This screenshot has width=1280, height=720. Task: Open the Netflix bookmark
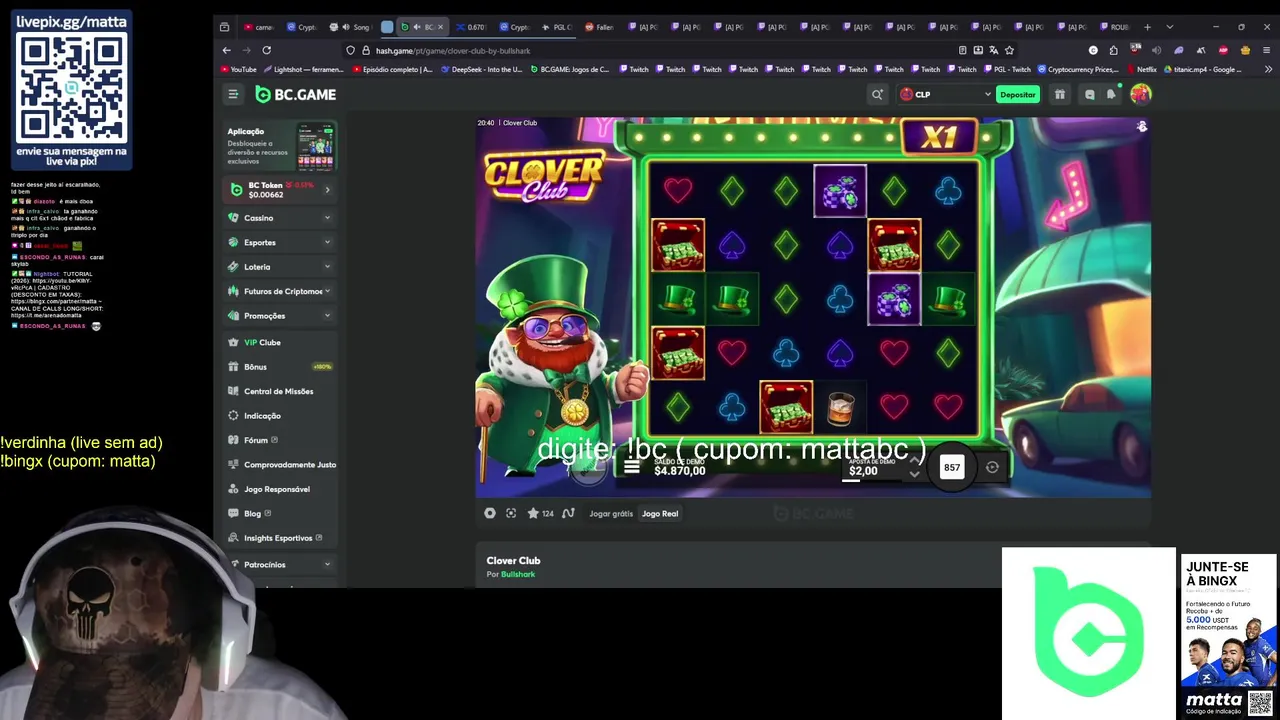point(1142,70)
